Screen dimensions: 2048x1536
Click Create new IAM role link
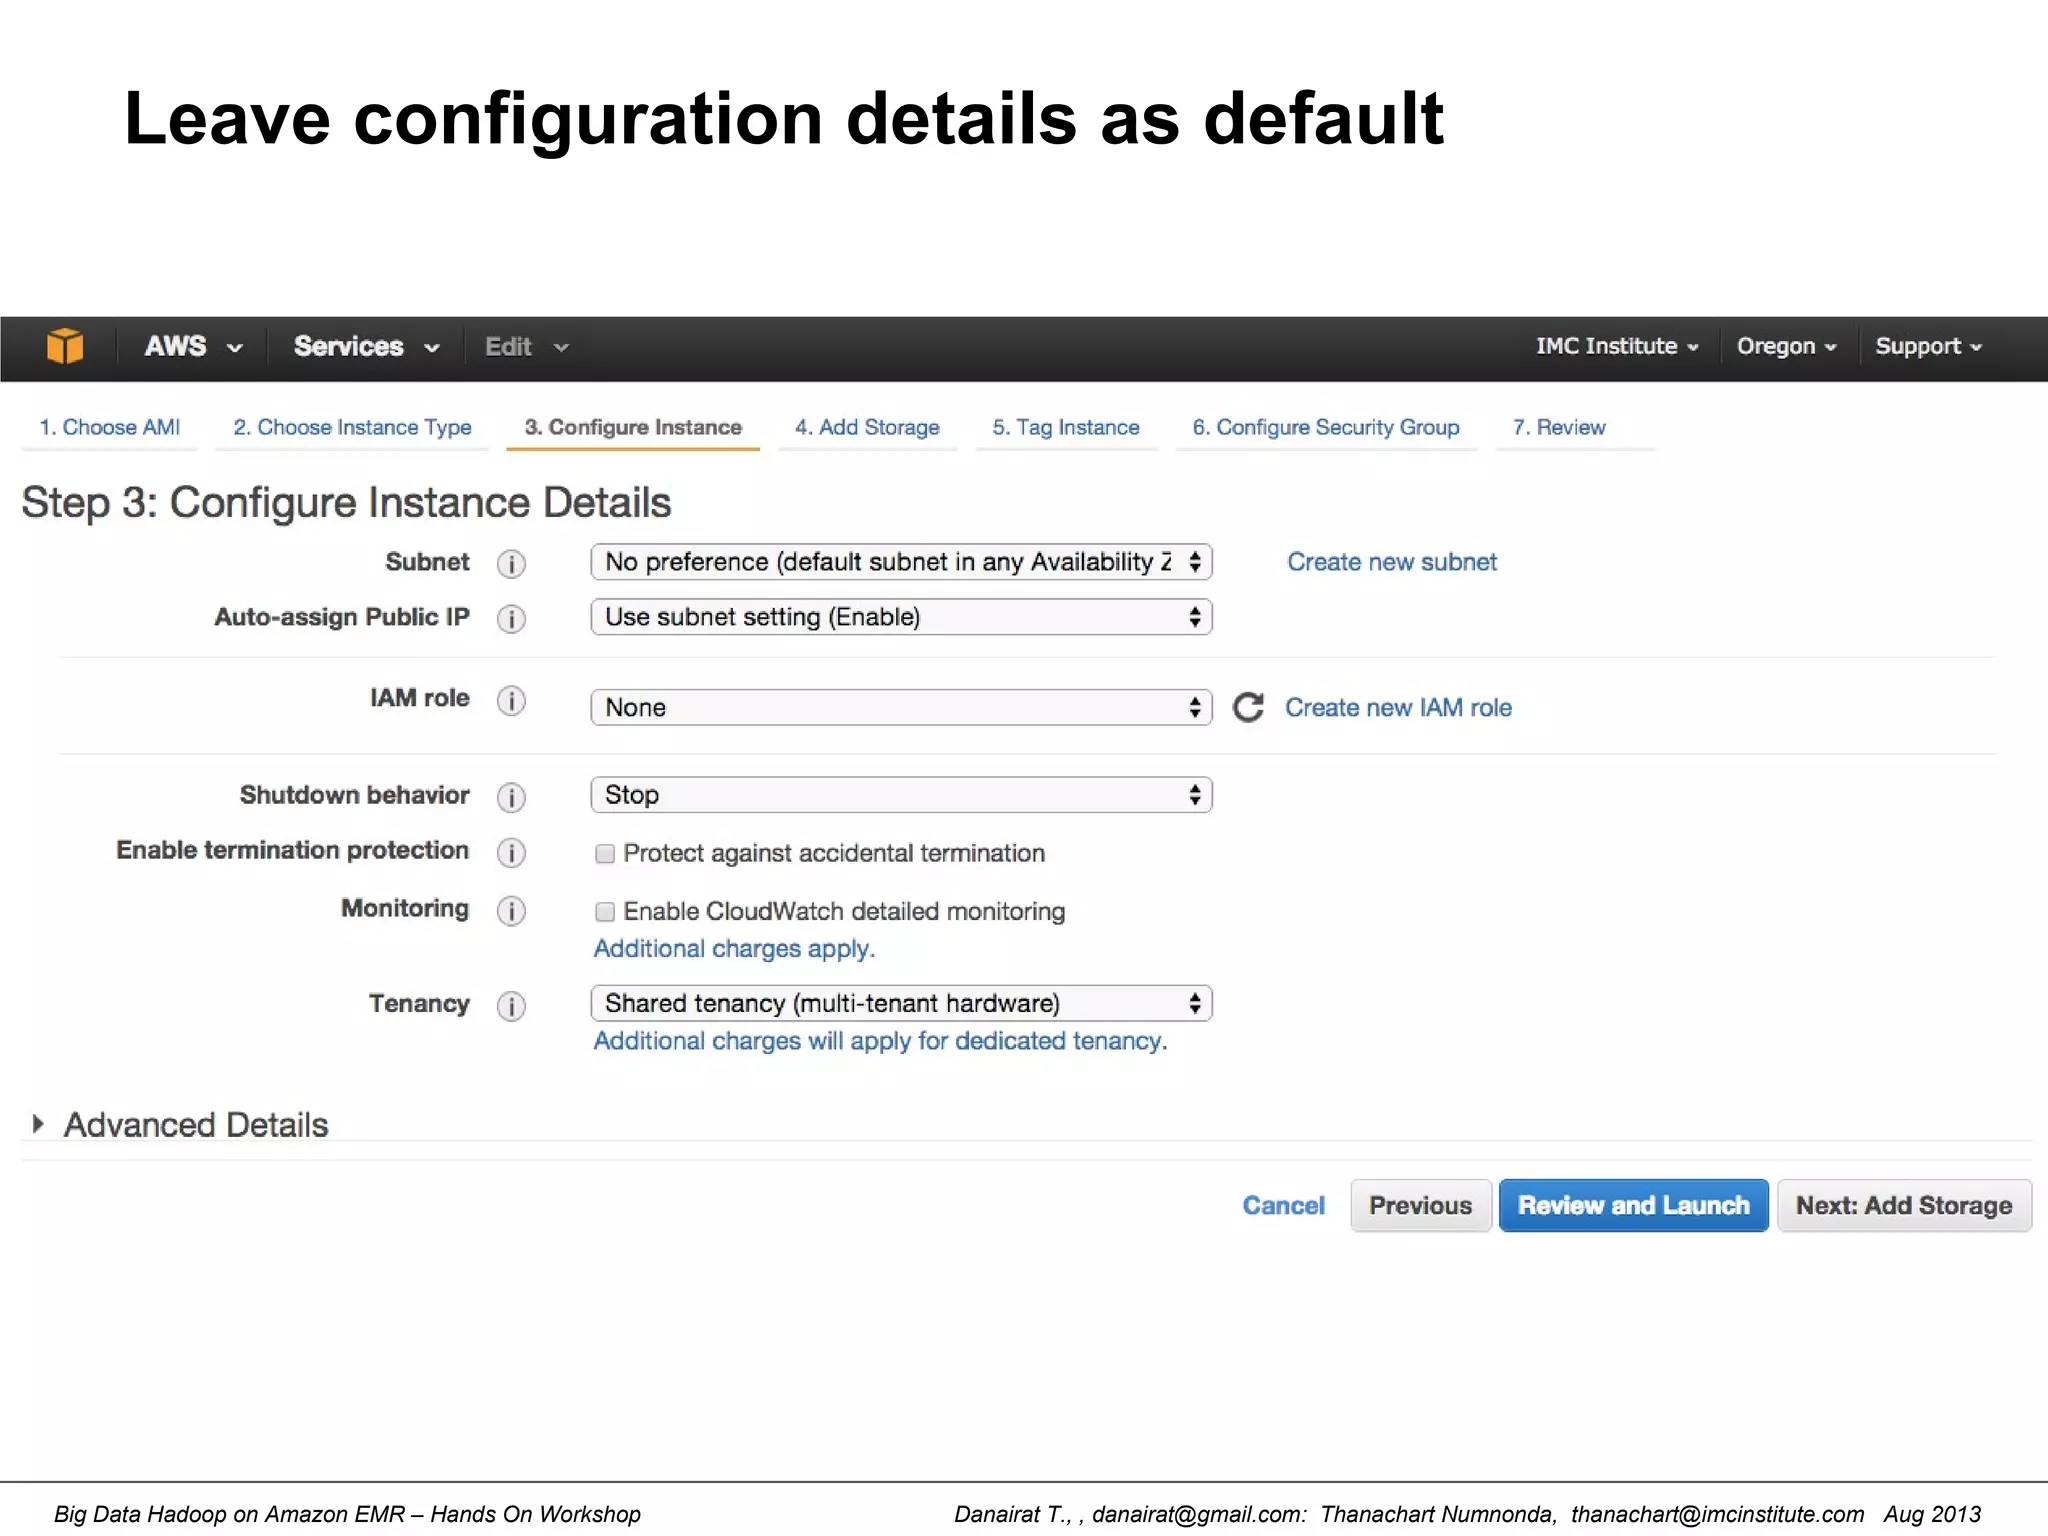point(1398,707)
